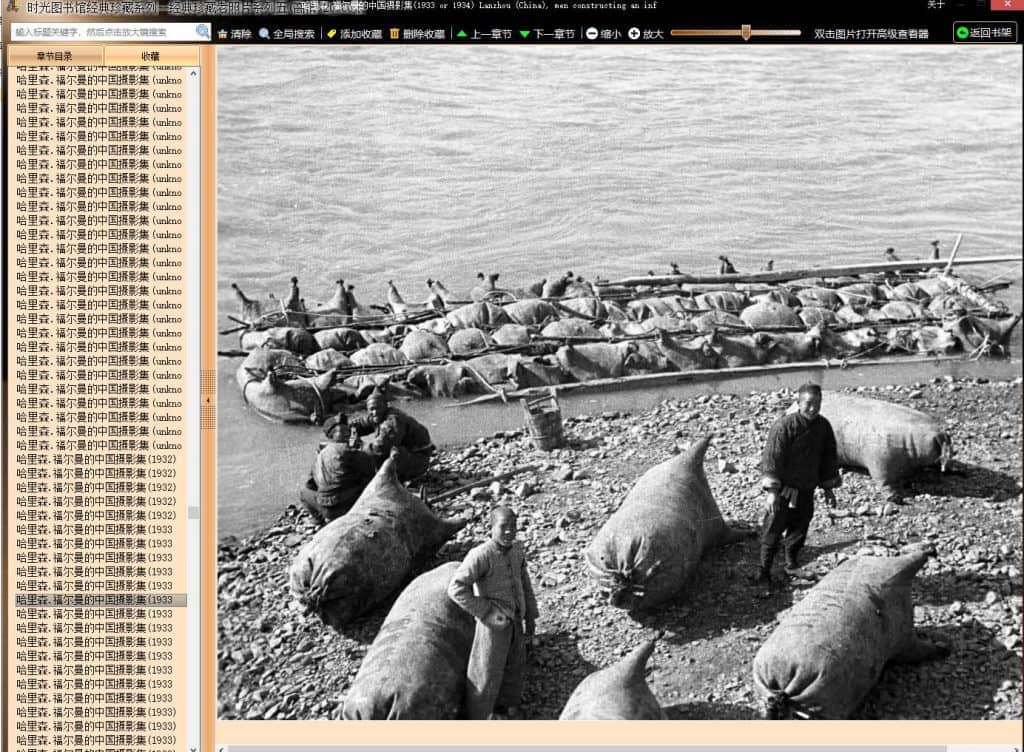Click the magnifier icon in the search box

tap(203, 32)
